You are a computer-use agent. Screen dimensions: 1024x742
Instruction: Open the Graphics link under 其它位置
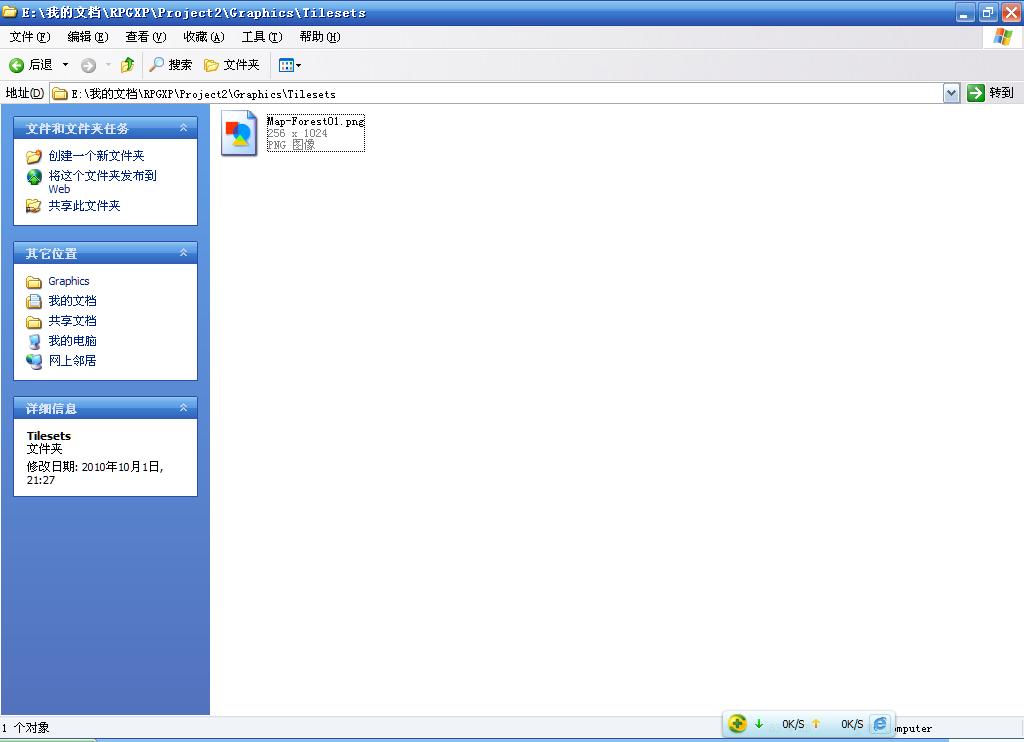pos(69,282)
